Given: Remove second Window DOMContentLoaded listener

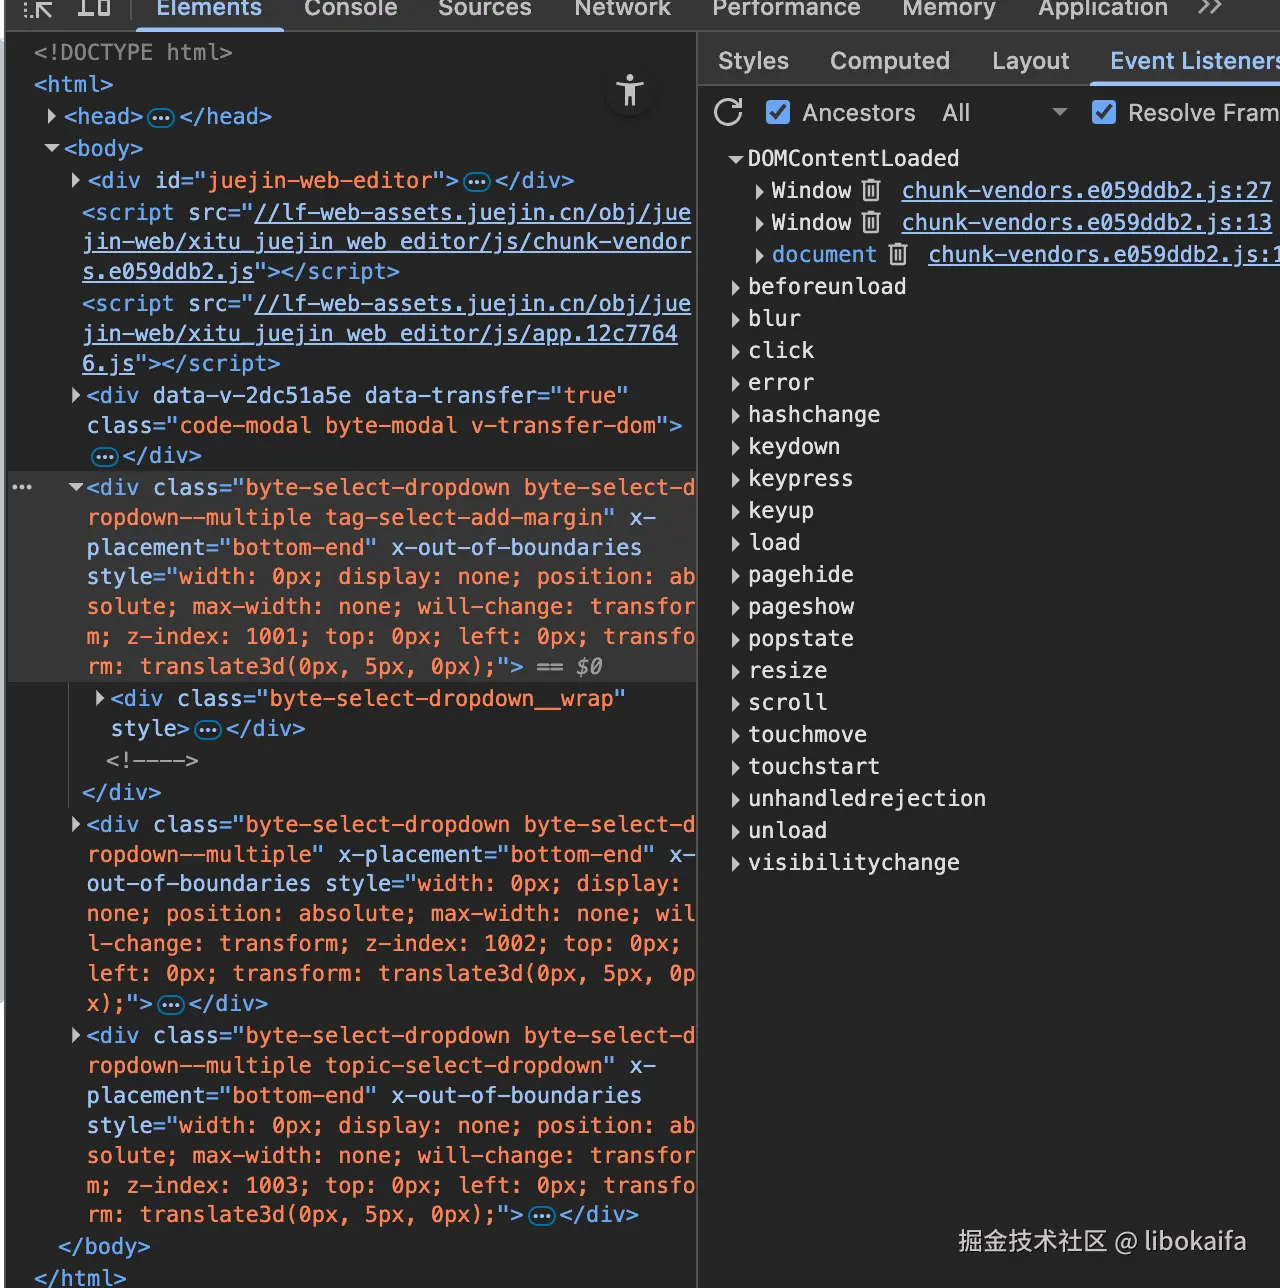Looking at the screenshot, I should coord(872,222).
